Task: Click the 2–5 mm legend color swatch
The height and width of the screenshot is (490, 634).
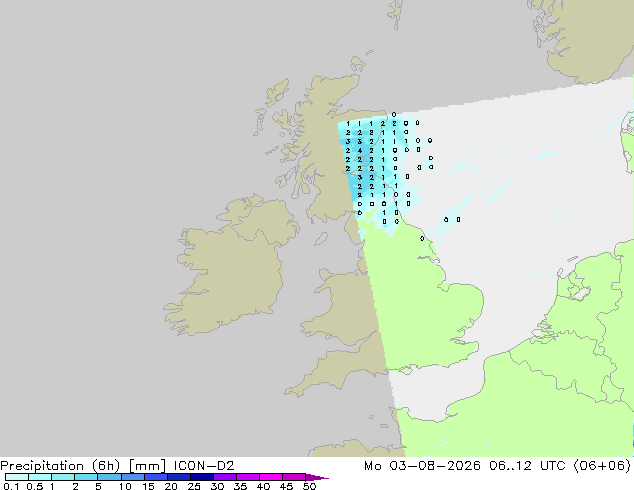Action: pyautogui.click(x=86, y=477)
